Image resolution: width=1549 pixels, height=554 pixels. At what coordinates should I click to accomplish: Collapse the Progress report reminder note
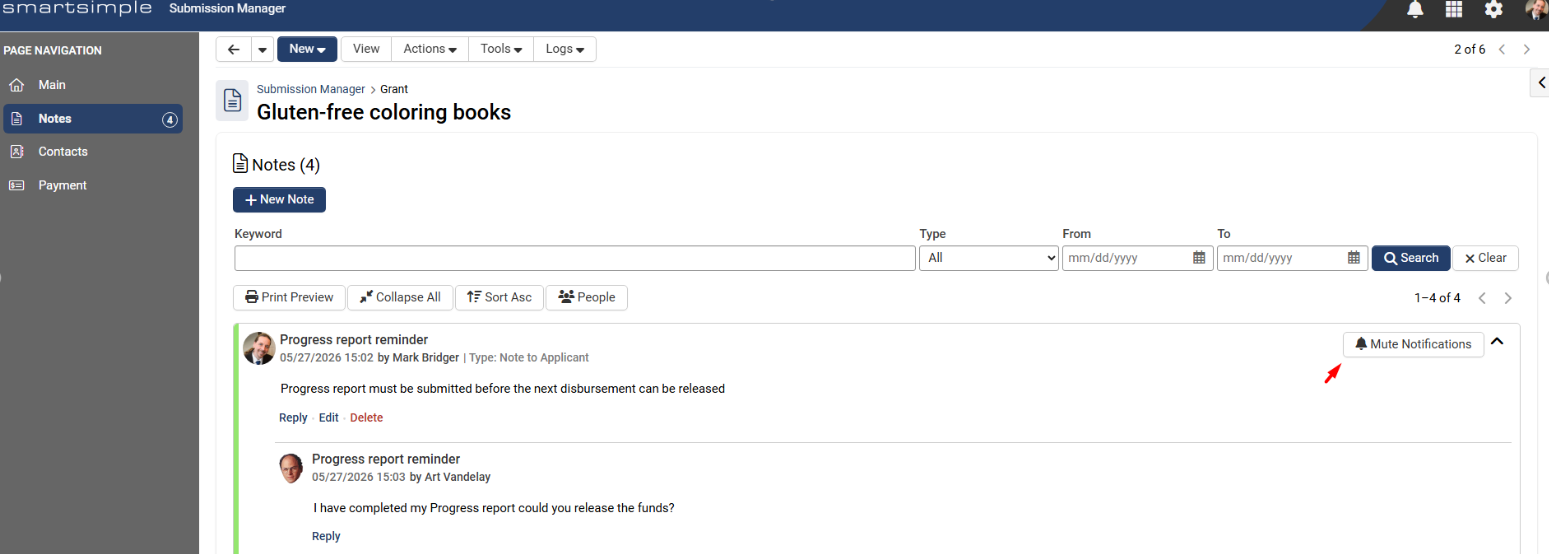coord(1497,342)
